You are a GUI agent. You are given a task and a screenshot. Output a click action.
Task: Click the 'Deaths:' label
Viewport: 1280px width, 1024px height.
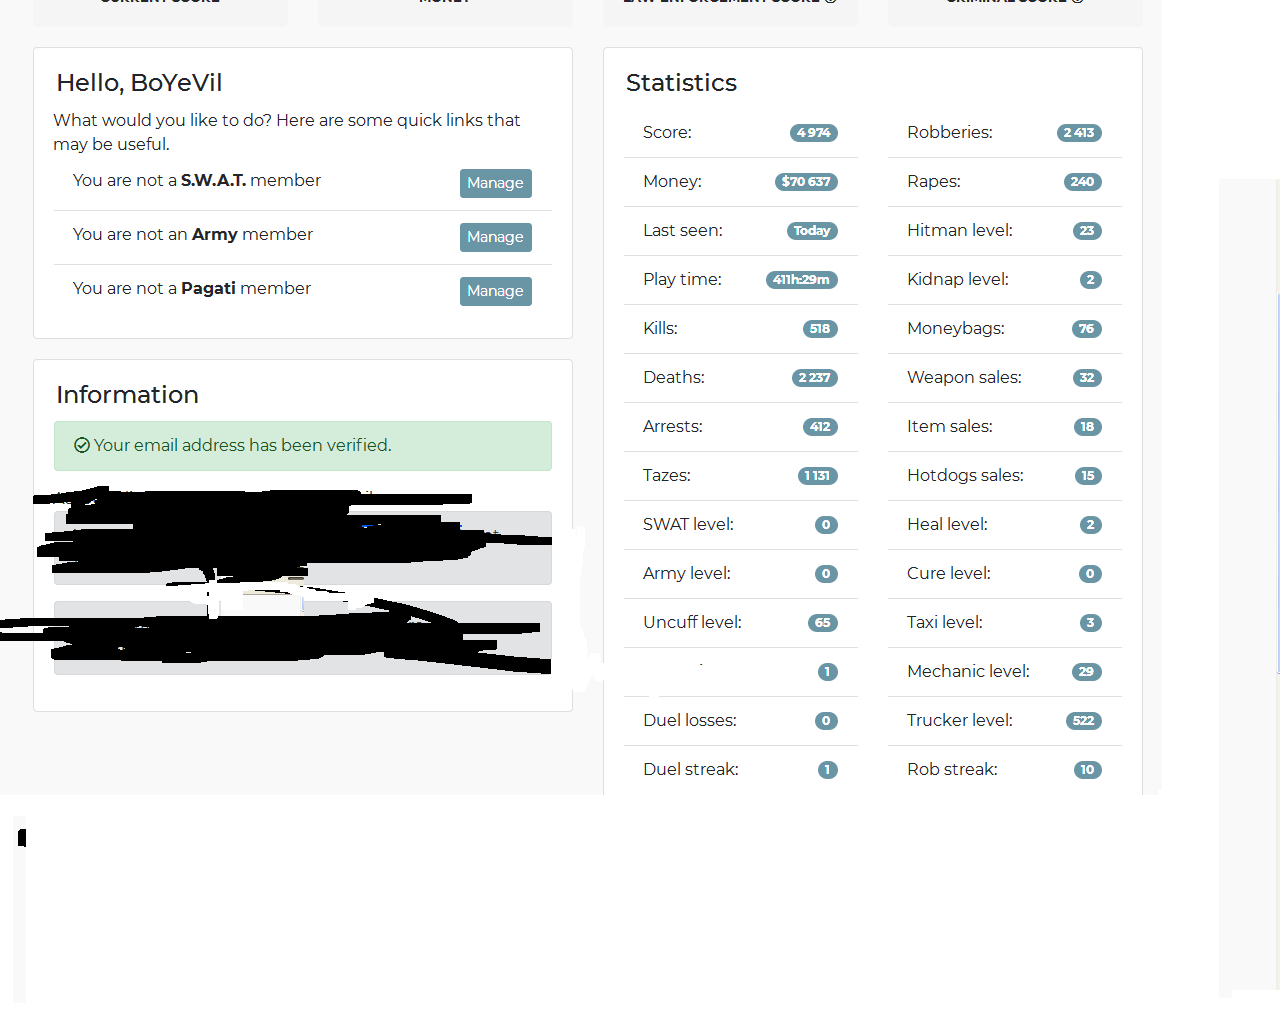click(x=674, y=378)
